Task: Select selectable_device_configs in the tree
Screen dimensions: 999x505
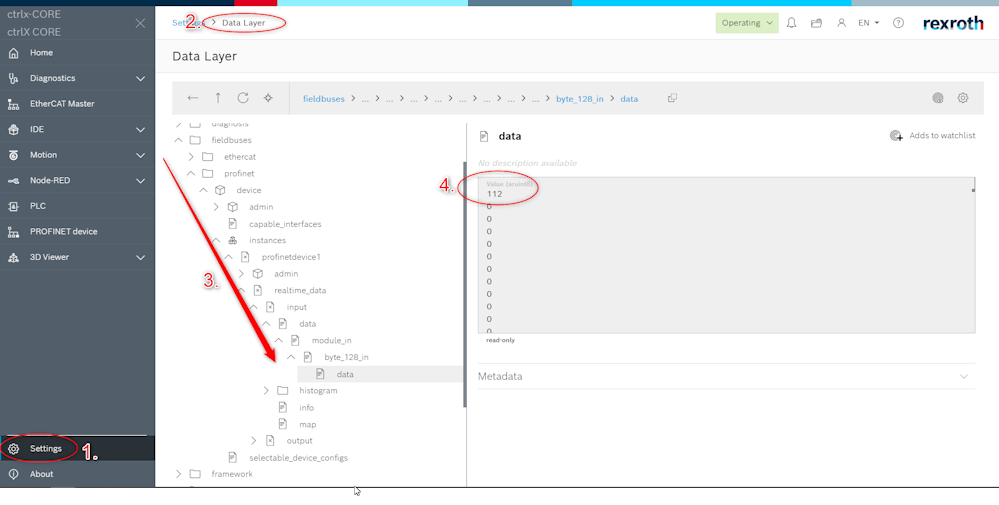Action: point(298,458)
